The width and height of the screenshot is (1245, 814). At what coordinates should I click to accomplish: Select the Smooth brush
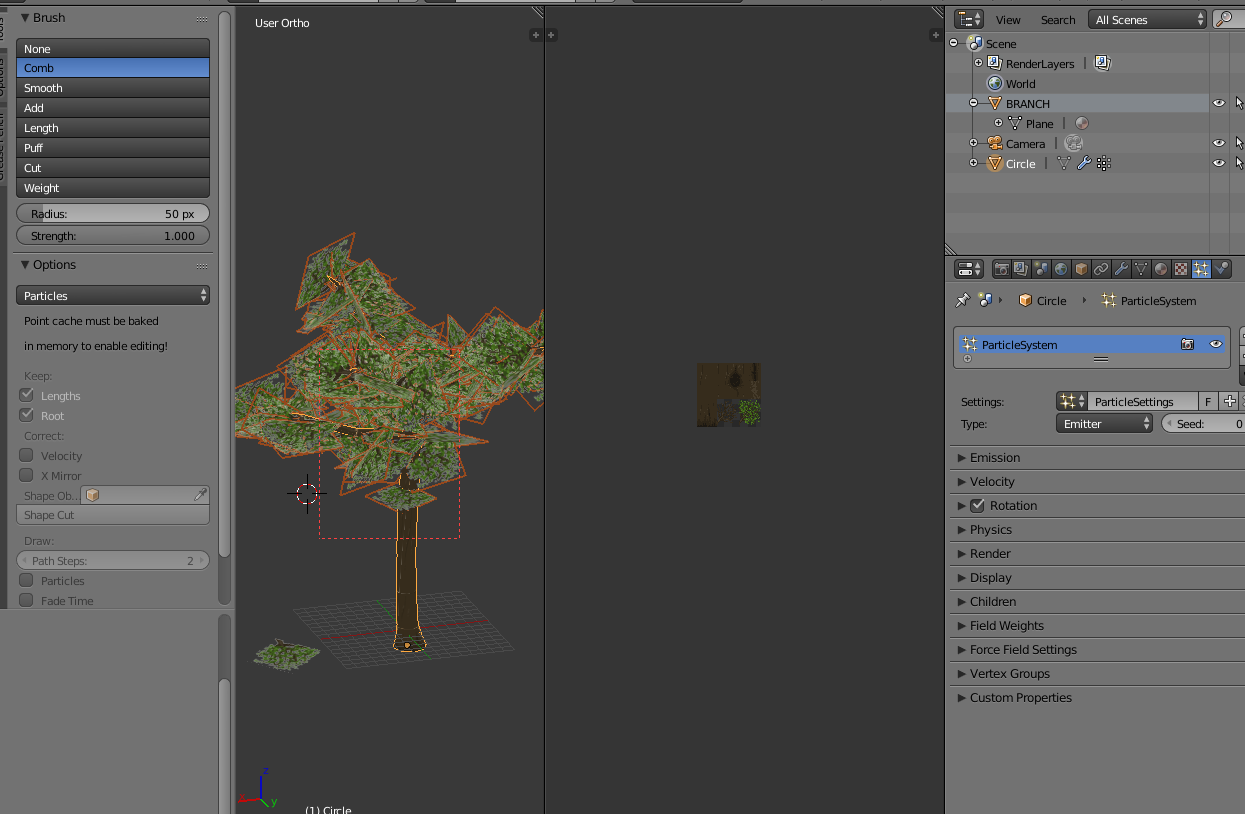[x=113, y=88]
